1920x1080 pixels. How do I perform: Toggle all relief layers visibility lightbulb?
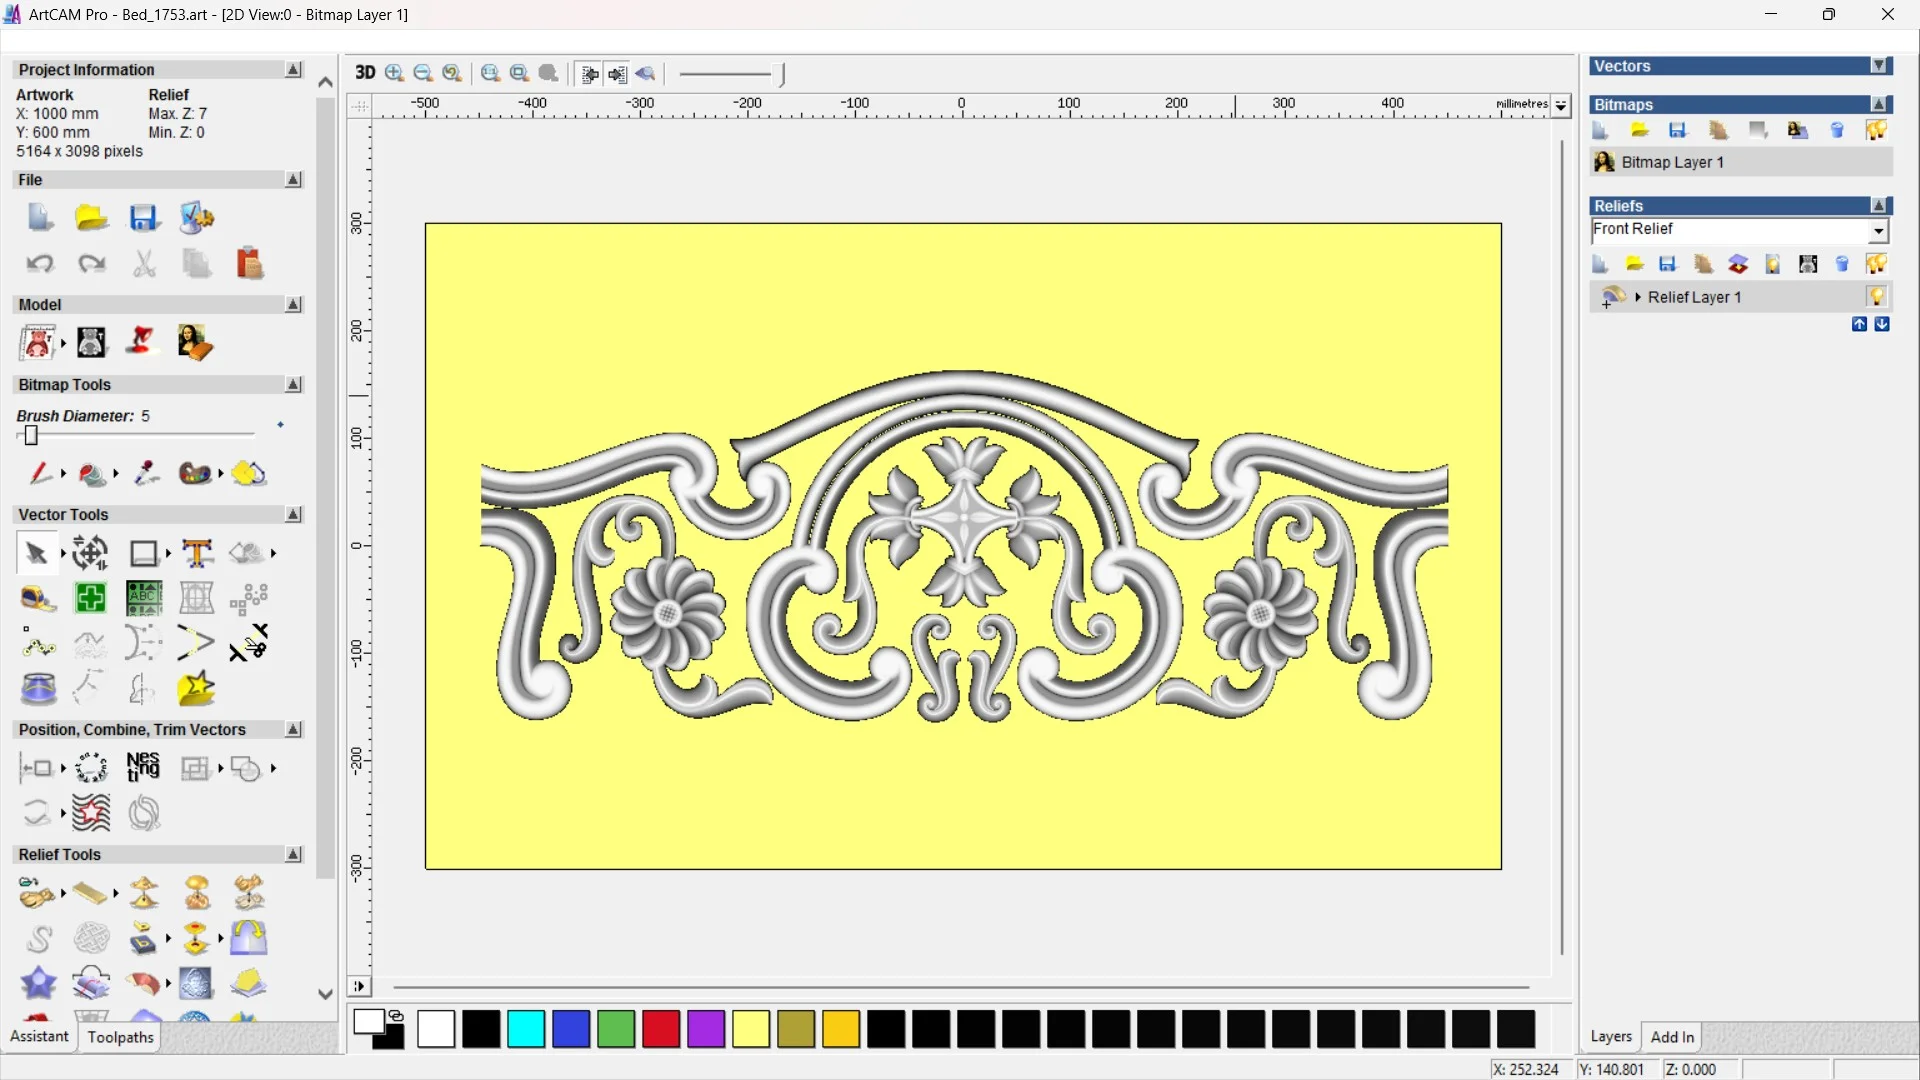coord(1876,264)
